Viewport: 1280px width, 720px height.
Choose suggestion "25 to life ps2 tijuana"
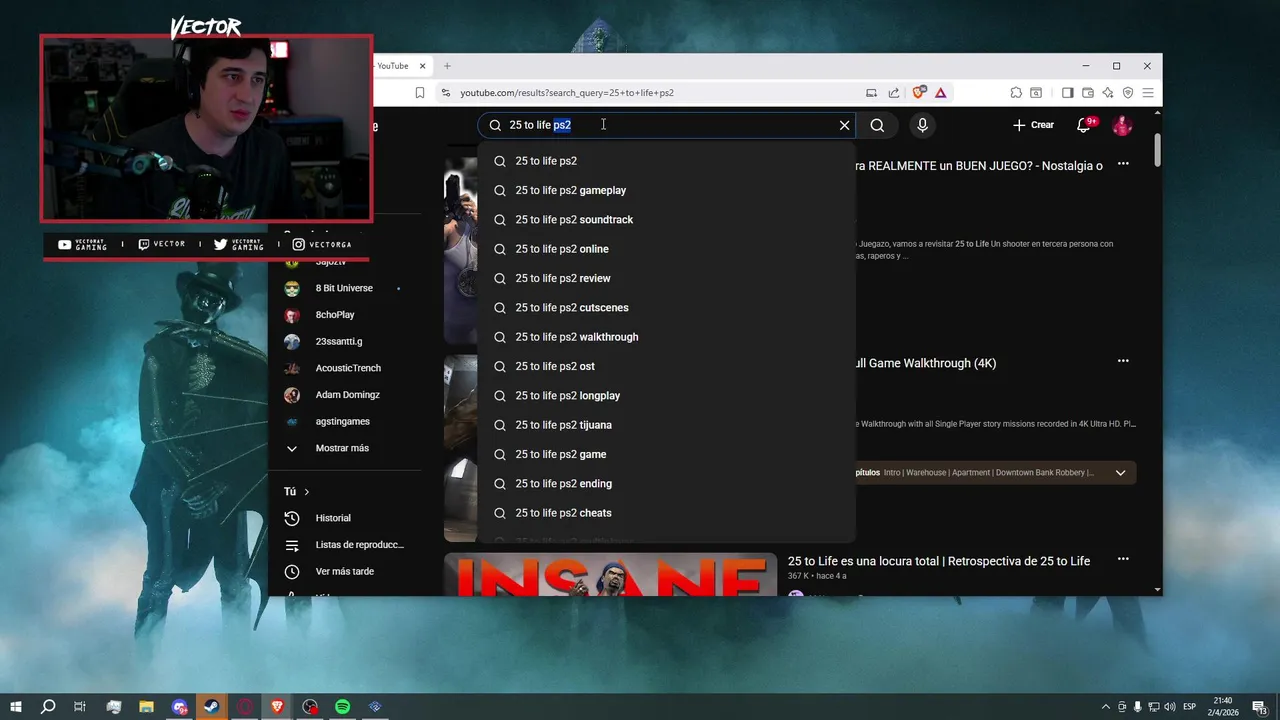pos(666,425)
